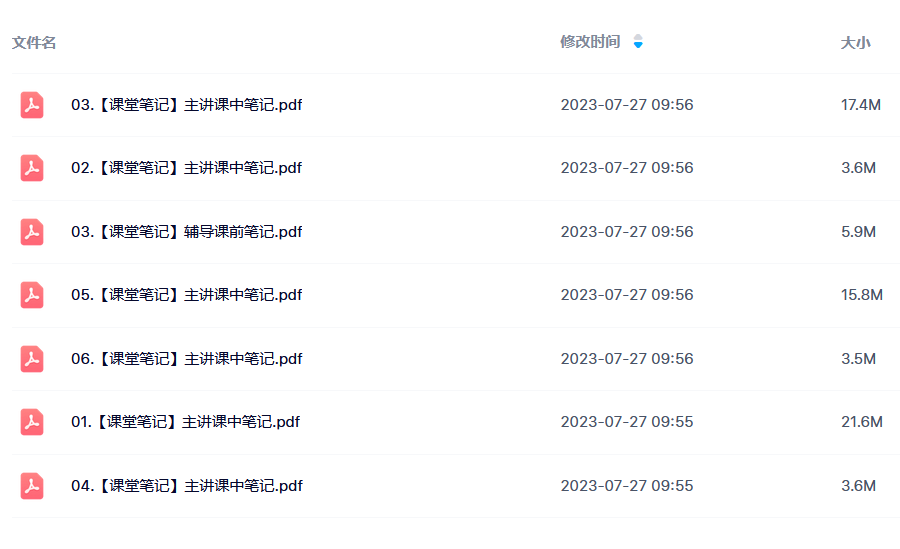Sort by the 修改时间 column header
Screen dimensions: 900x549
pyautogui.click(x=590, y=42)
